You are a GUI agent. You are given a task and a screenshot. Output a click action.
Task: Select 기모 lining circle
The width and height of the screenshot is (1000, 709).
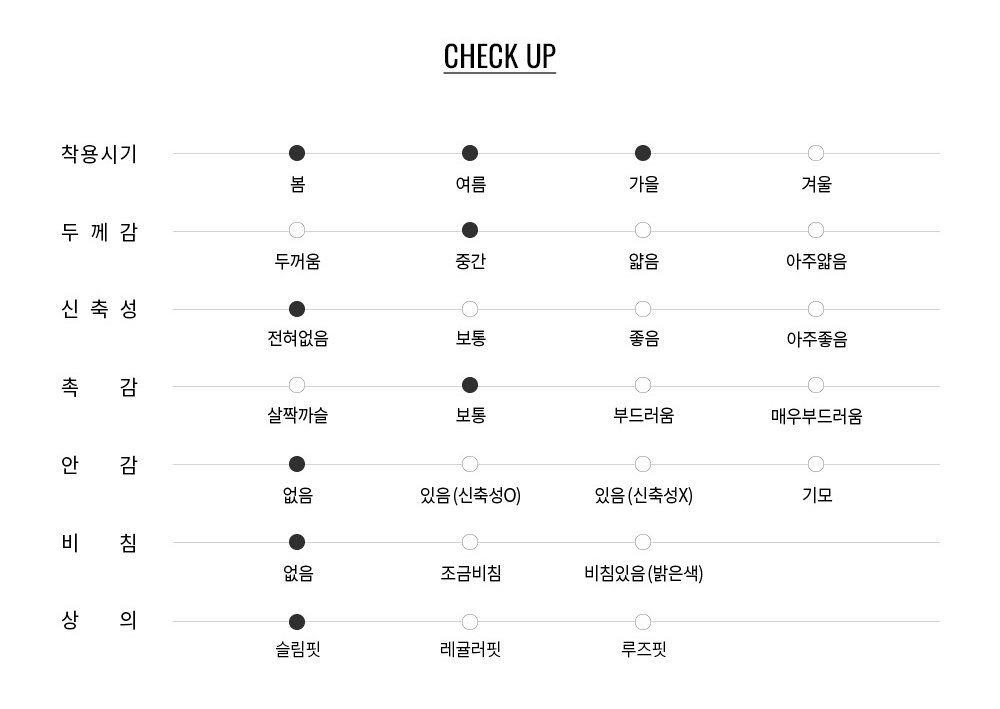(816, 464)
